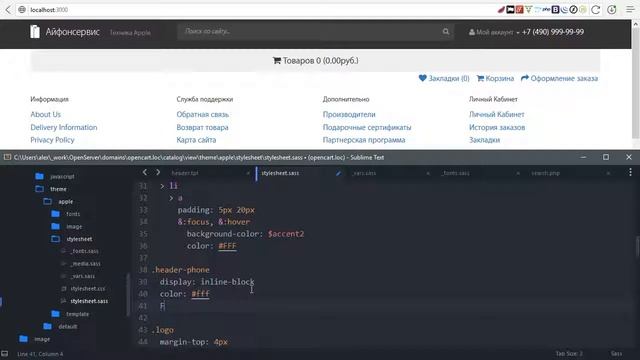Viewport: 640px width, 360px height.
Task: Open the Обратная связь link
Action: tap(202, 114)
